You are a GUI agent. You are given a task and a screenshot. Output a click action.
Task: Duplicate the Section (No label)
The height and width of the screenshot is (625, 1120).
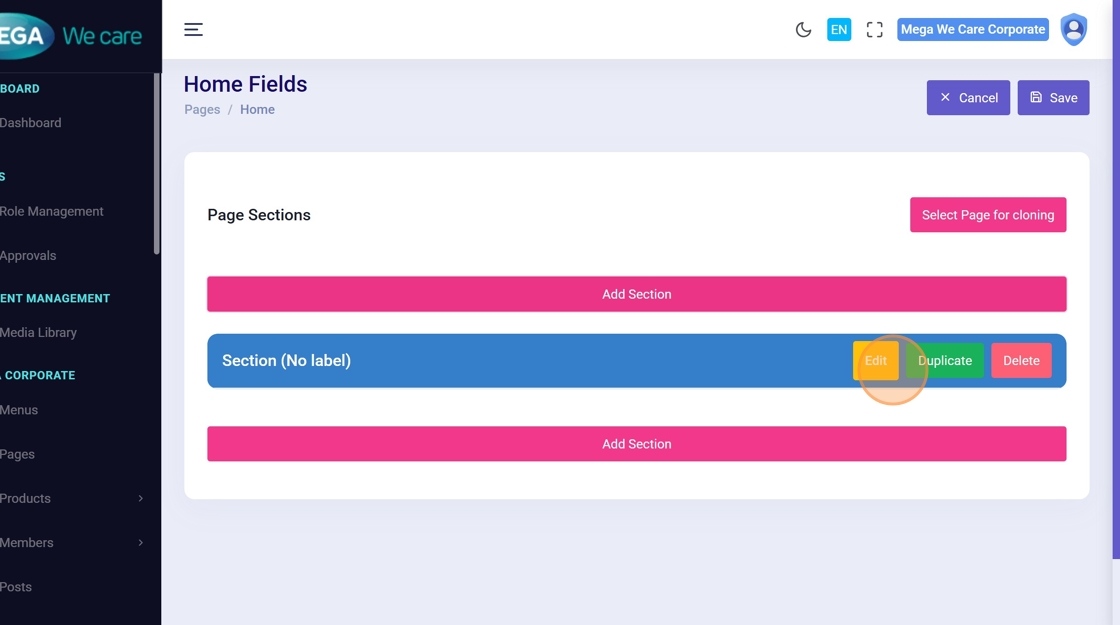[945, 361]
